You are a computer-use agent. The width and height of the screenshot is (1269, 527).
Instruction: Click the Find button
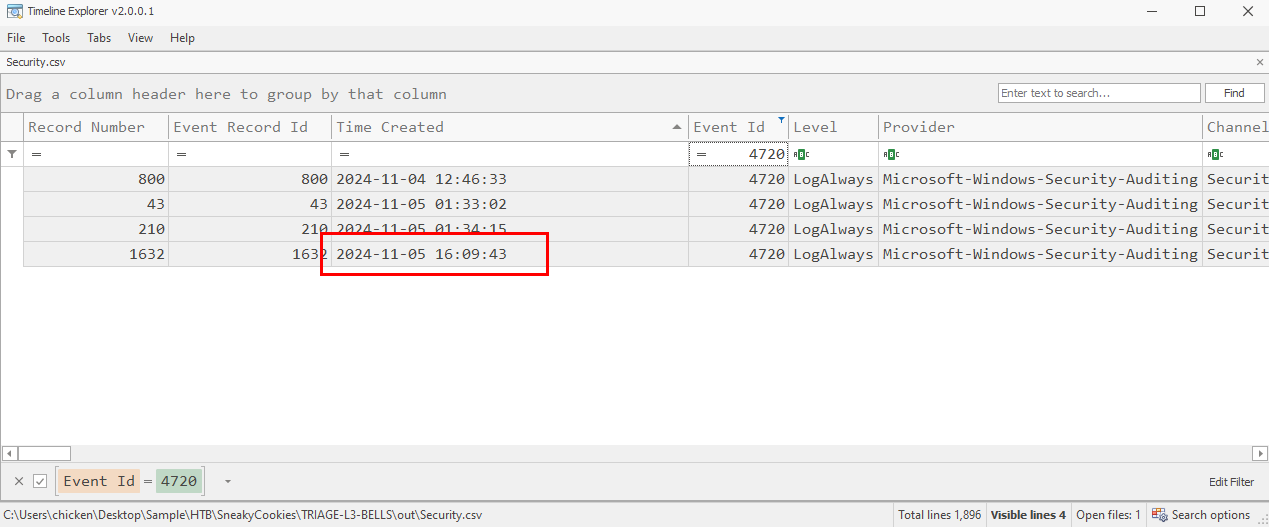tap(1234, 93)
